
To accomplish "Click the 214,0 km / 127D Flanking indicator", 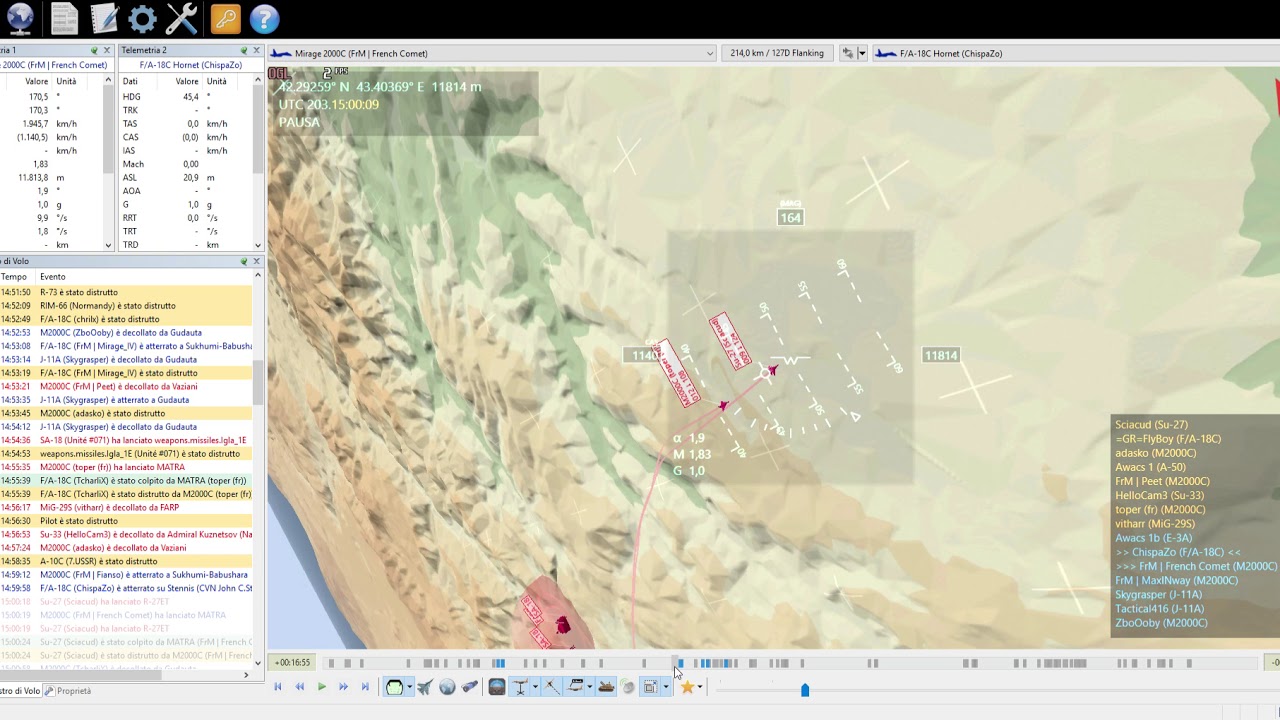I will point(777,53).
